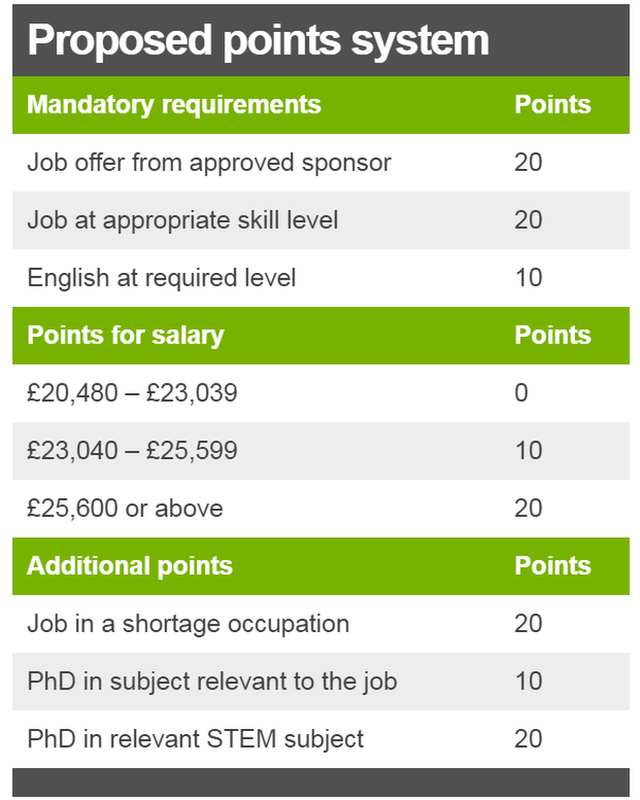Click "PhD in relevant STEM subject" text
This screenshot has width=640, height=800.
(x=195, y=739)
